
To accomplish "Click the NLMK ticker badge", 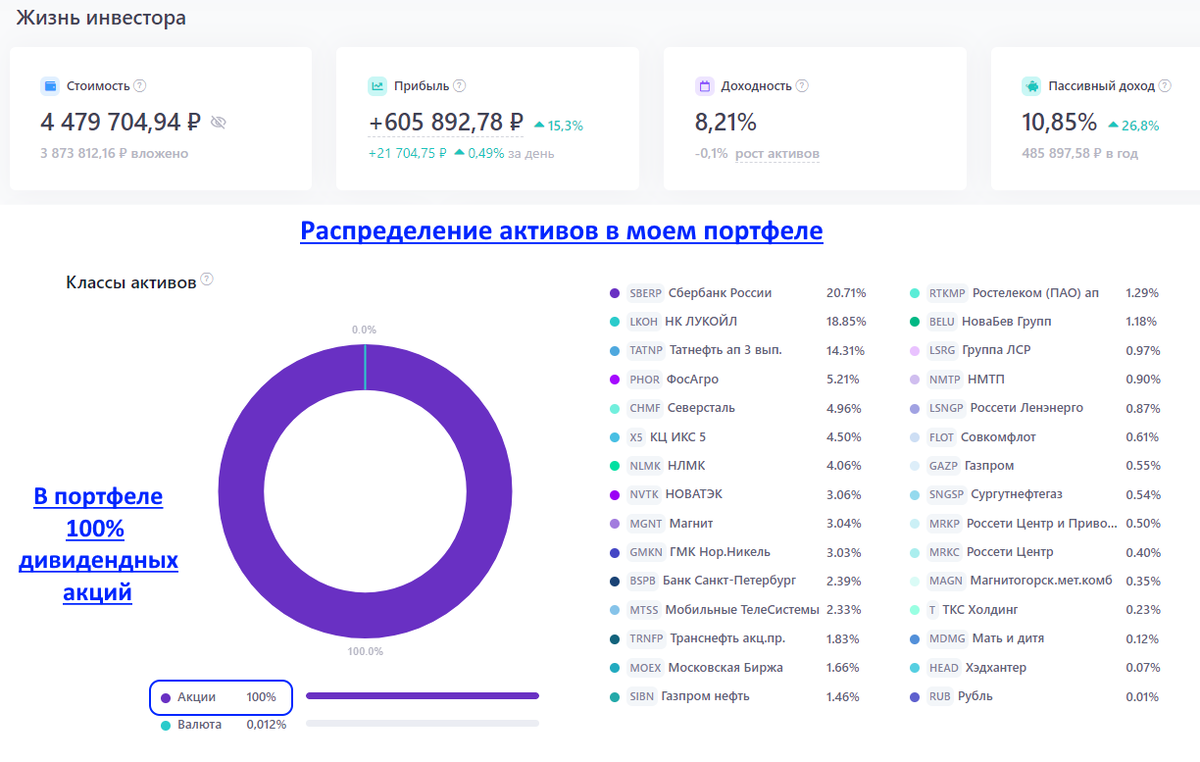I will click(645, 466).
